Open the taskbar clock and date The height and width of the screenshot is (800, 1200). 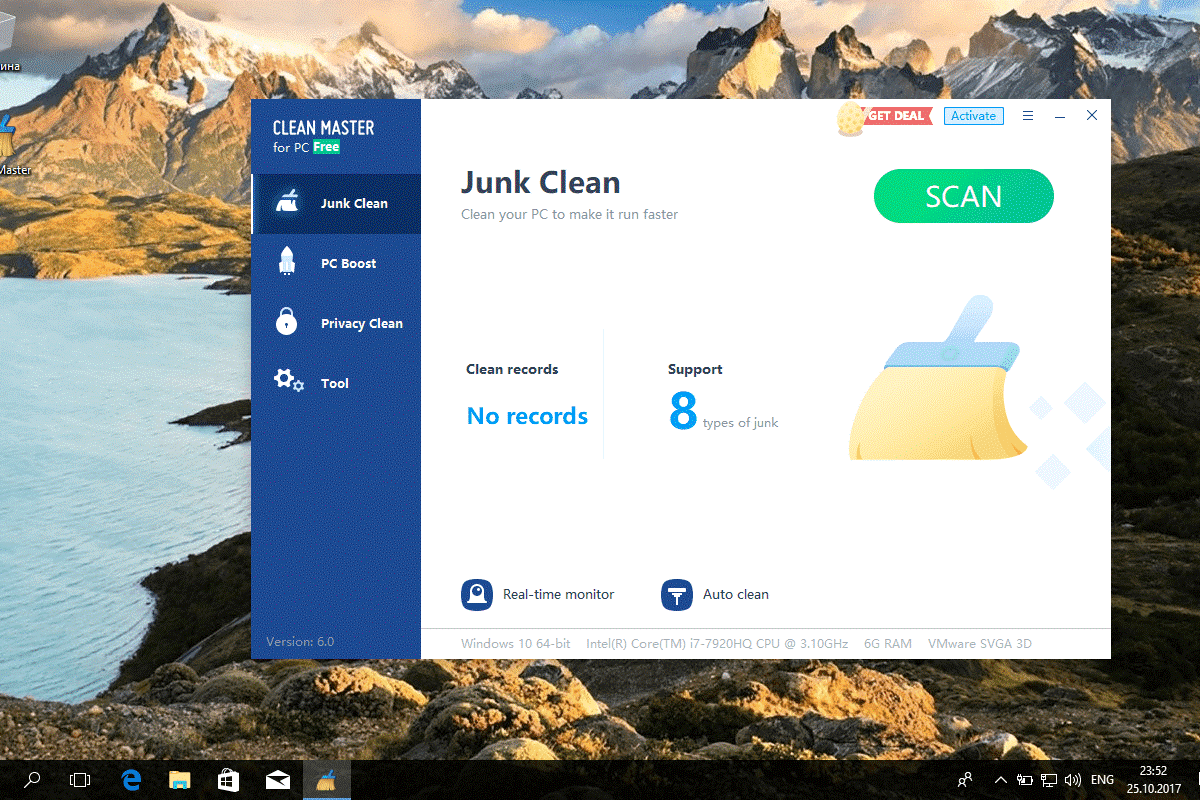click(1153, 779)
